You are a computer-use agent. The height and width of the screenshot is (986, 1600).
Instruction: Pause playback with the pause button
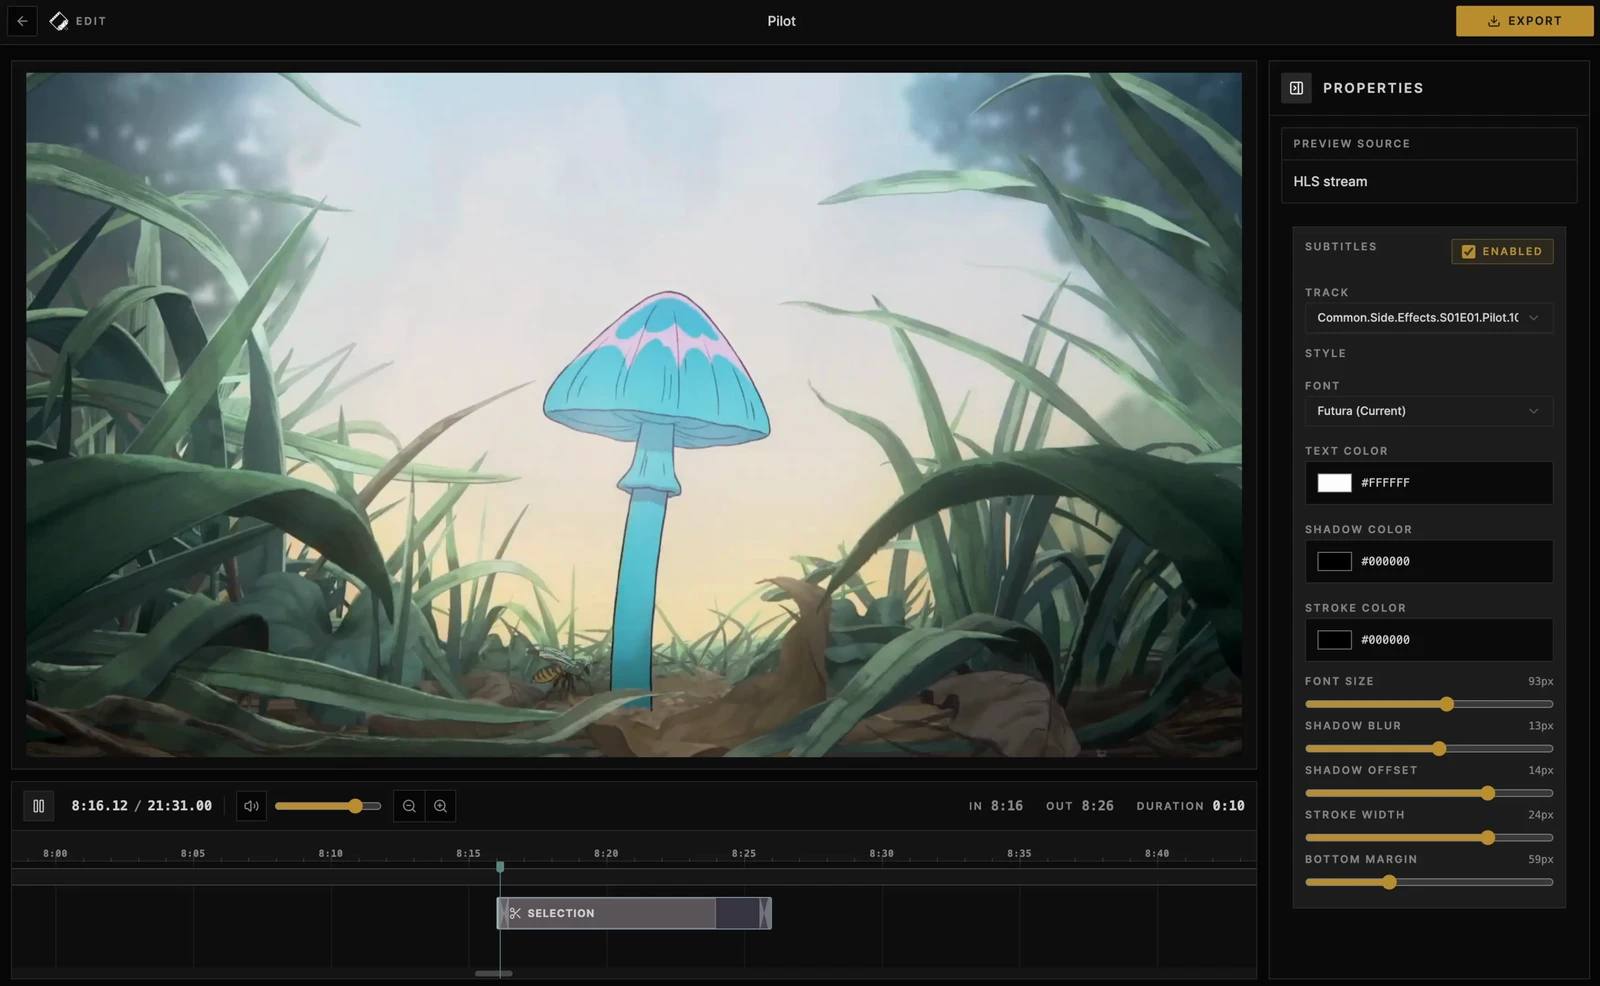point(39,806)
